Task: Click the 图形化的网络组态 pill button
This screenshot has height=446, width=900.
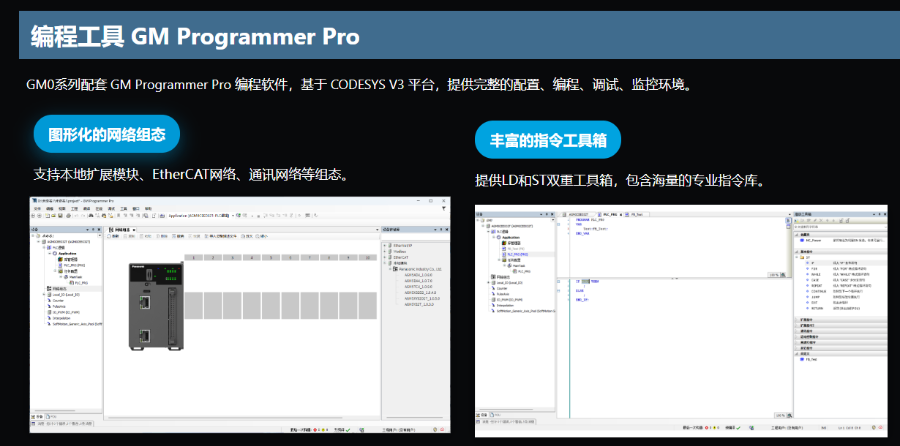Action: (106, 133)
